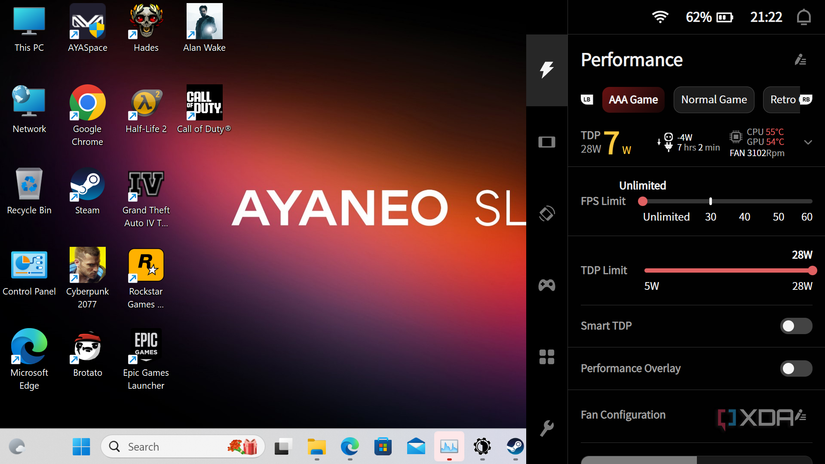Open the display settings sidebar icon

(547, 142)
